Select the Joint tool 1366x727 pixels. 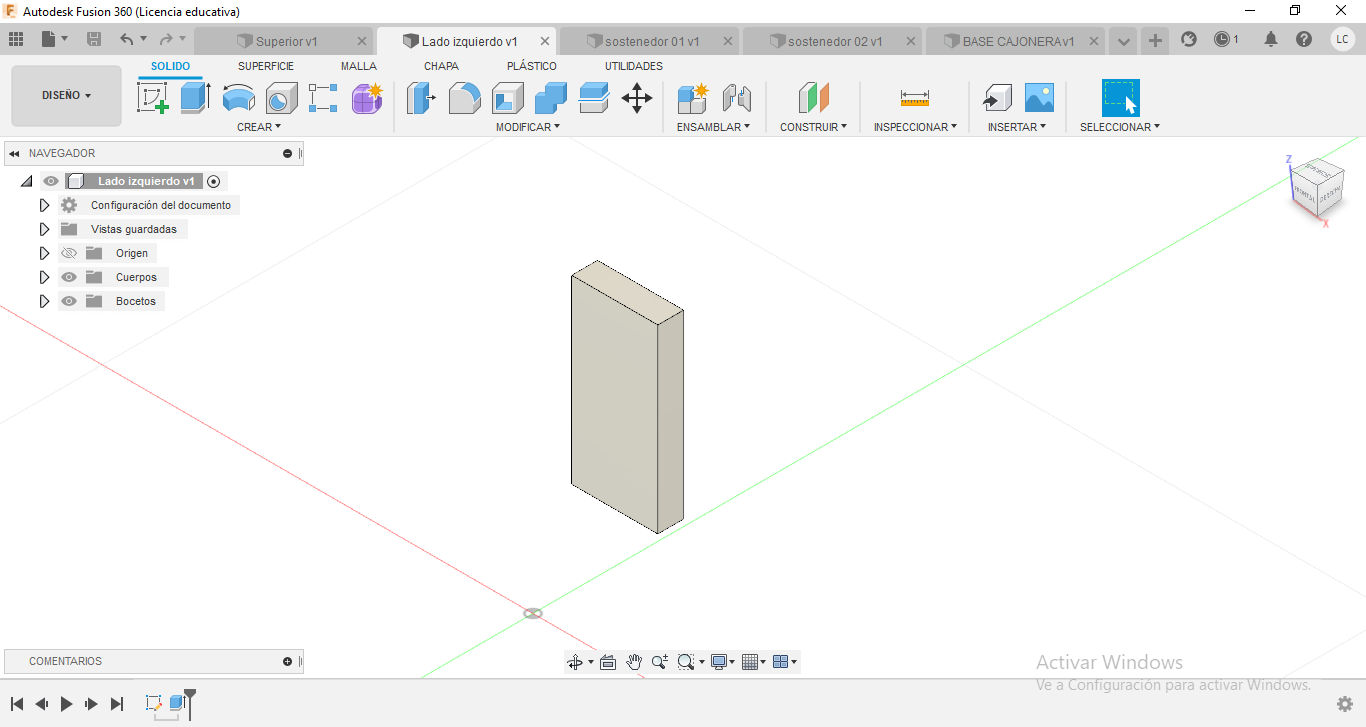coord(736,98)
